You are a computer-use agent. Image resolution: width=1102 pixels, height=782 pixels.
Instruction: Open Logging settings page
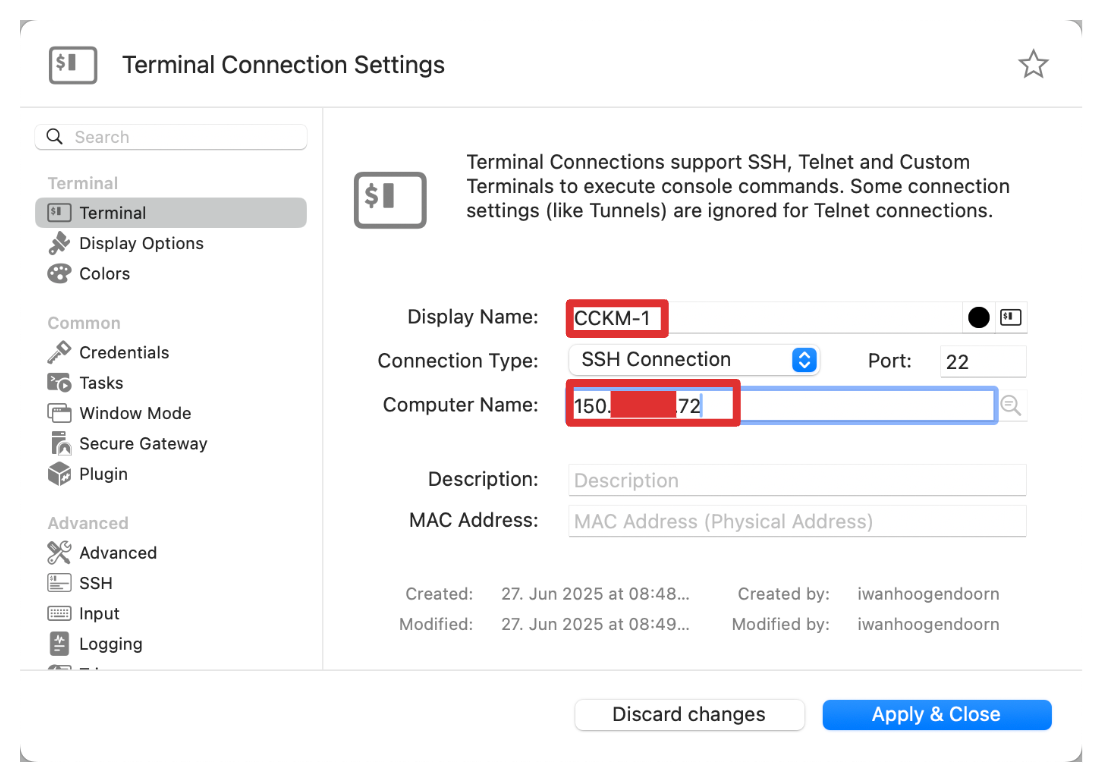pos(110,644)
